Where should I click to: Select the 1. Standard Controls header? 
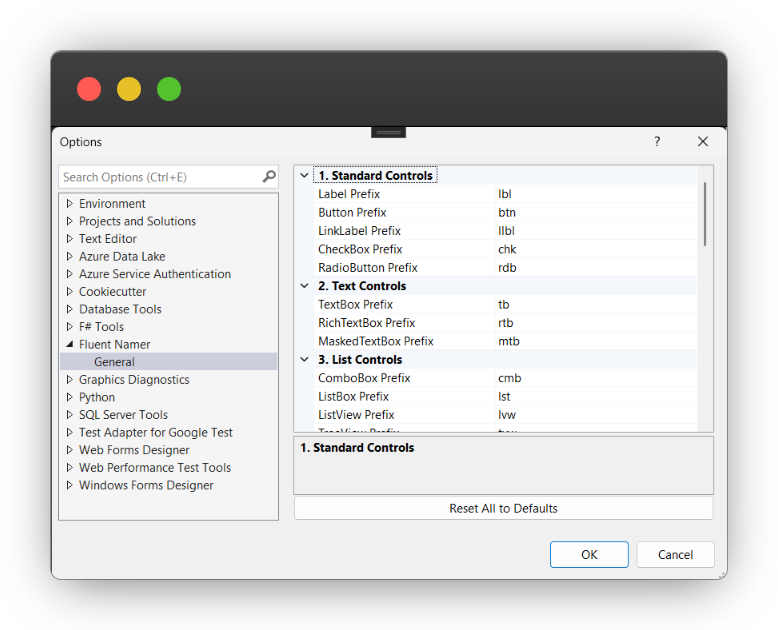376,175
